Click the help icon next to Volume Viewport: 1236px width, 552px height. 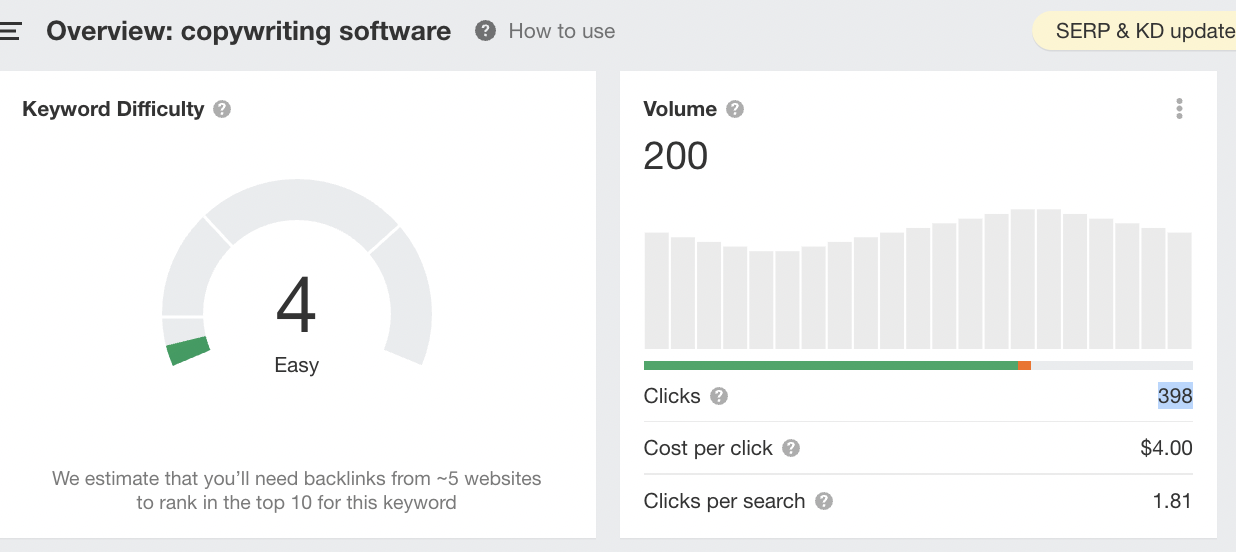tap(735, 109)
